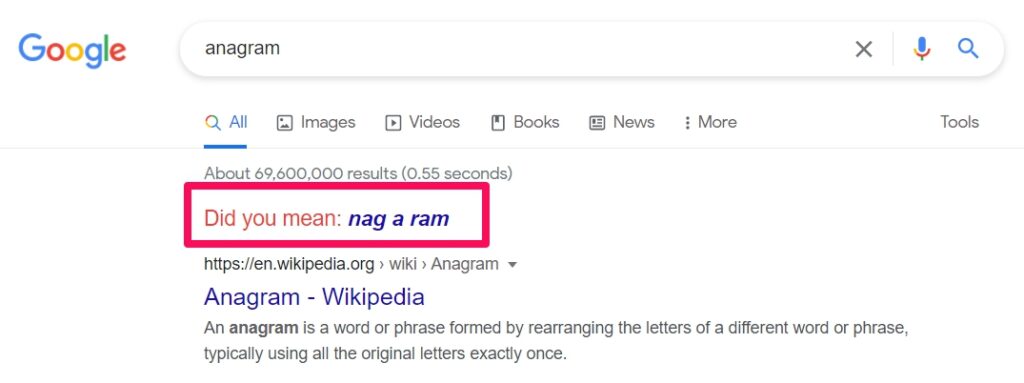Click the Google logo
The height and width of the screenshot is (383, 1024).
point(72,50)
